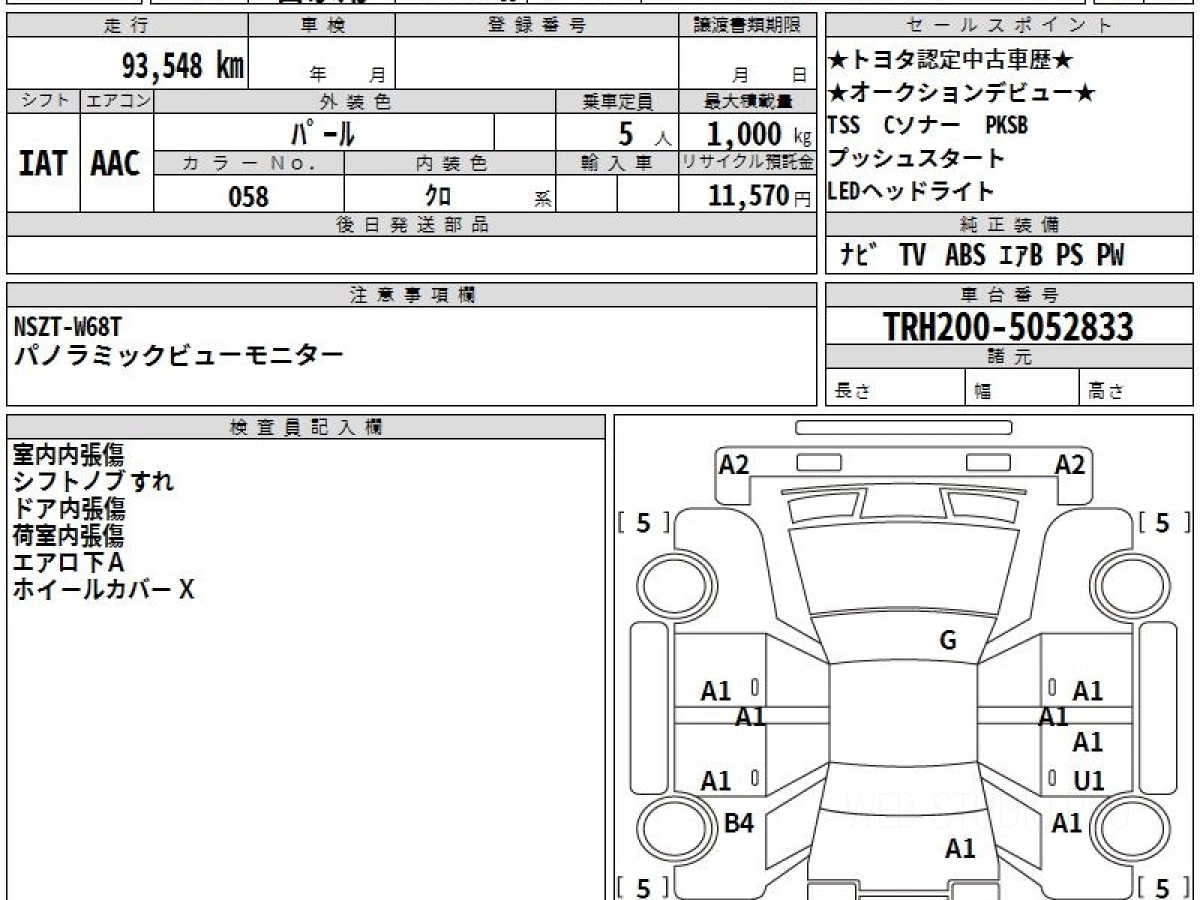The image size is (1200, 900).
Task: Click the color number 058
Action: tap(249, 196)
